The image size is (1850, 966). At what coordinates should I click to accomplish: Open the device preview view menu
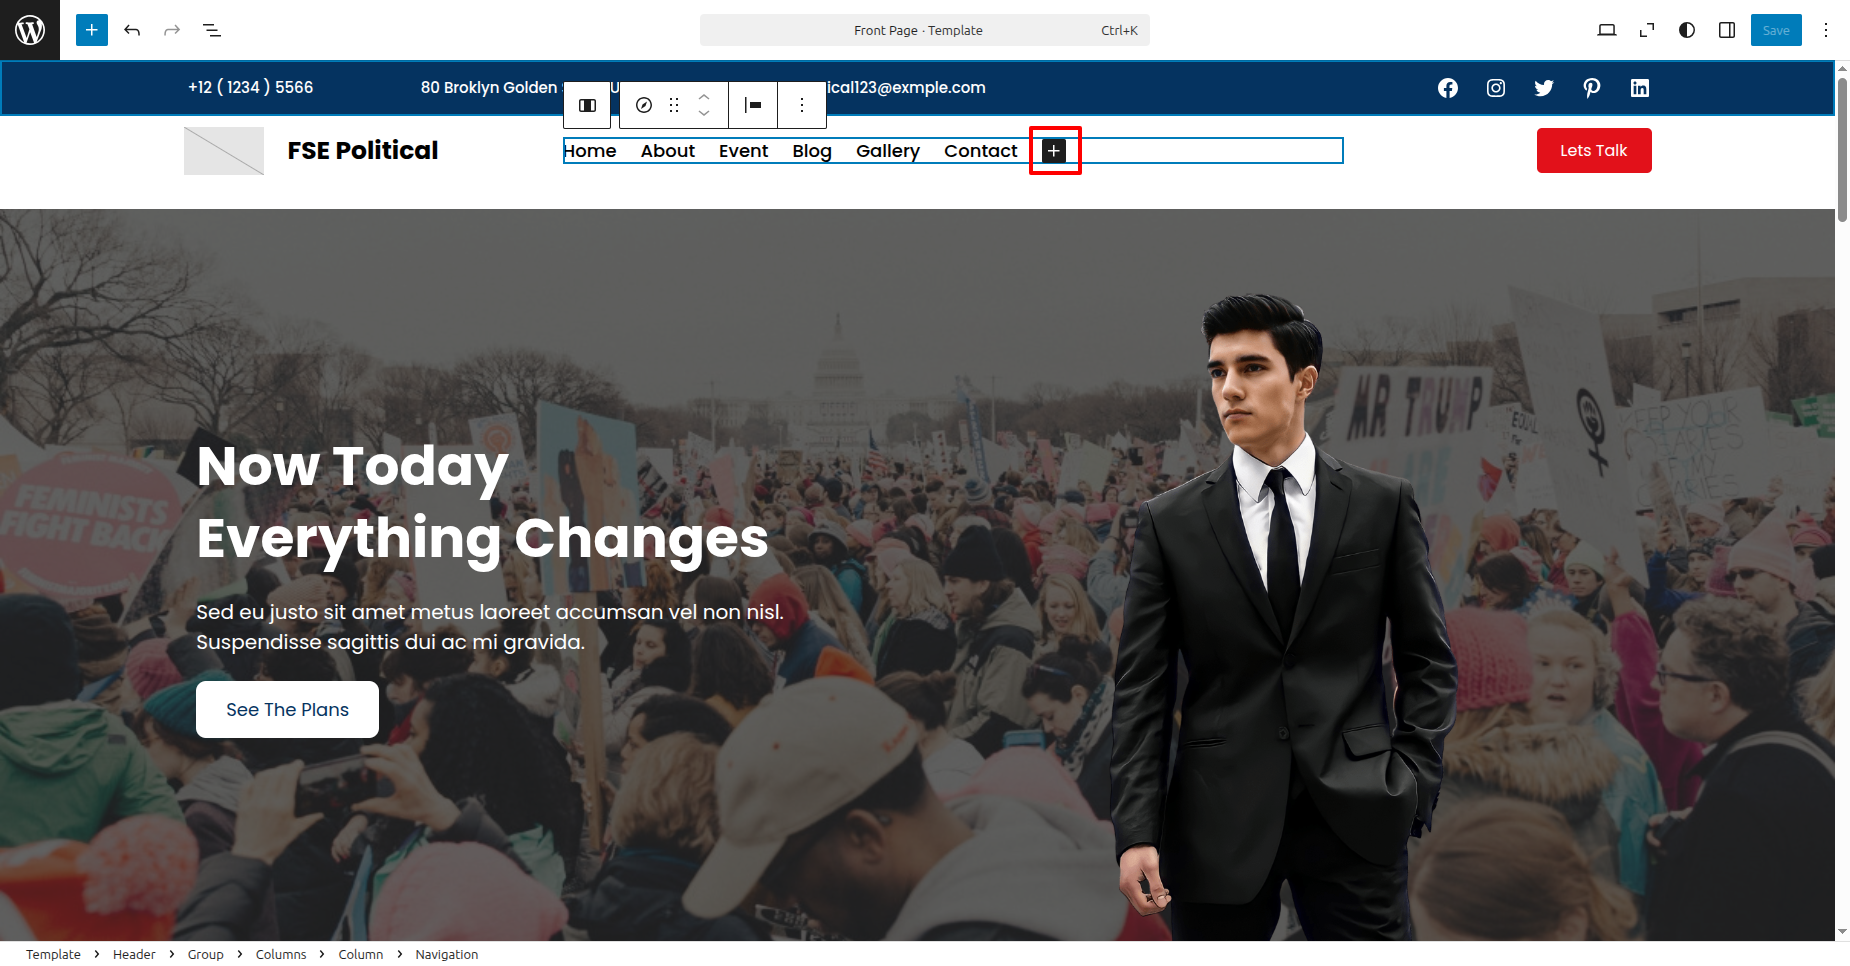pyautogui.click(x=1607, y=30)
